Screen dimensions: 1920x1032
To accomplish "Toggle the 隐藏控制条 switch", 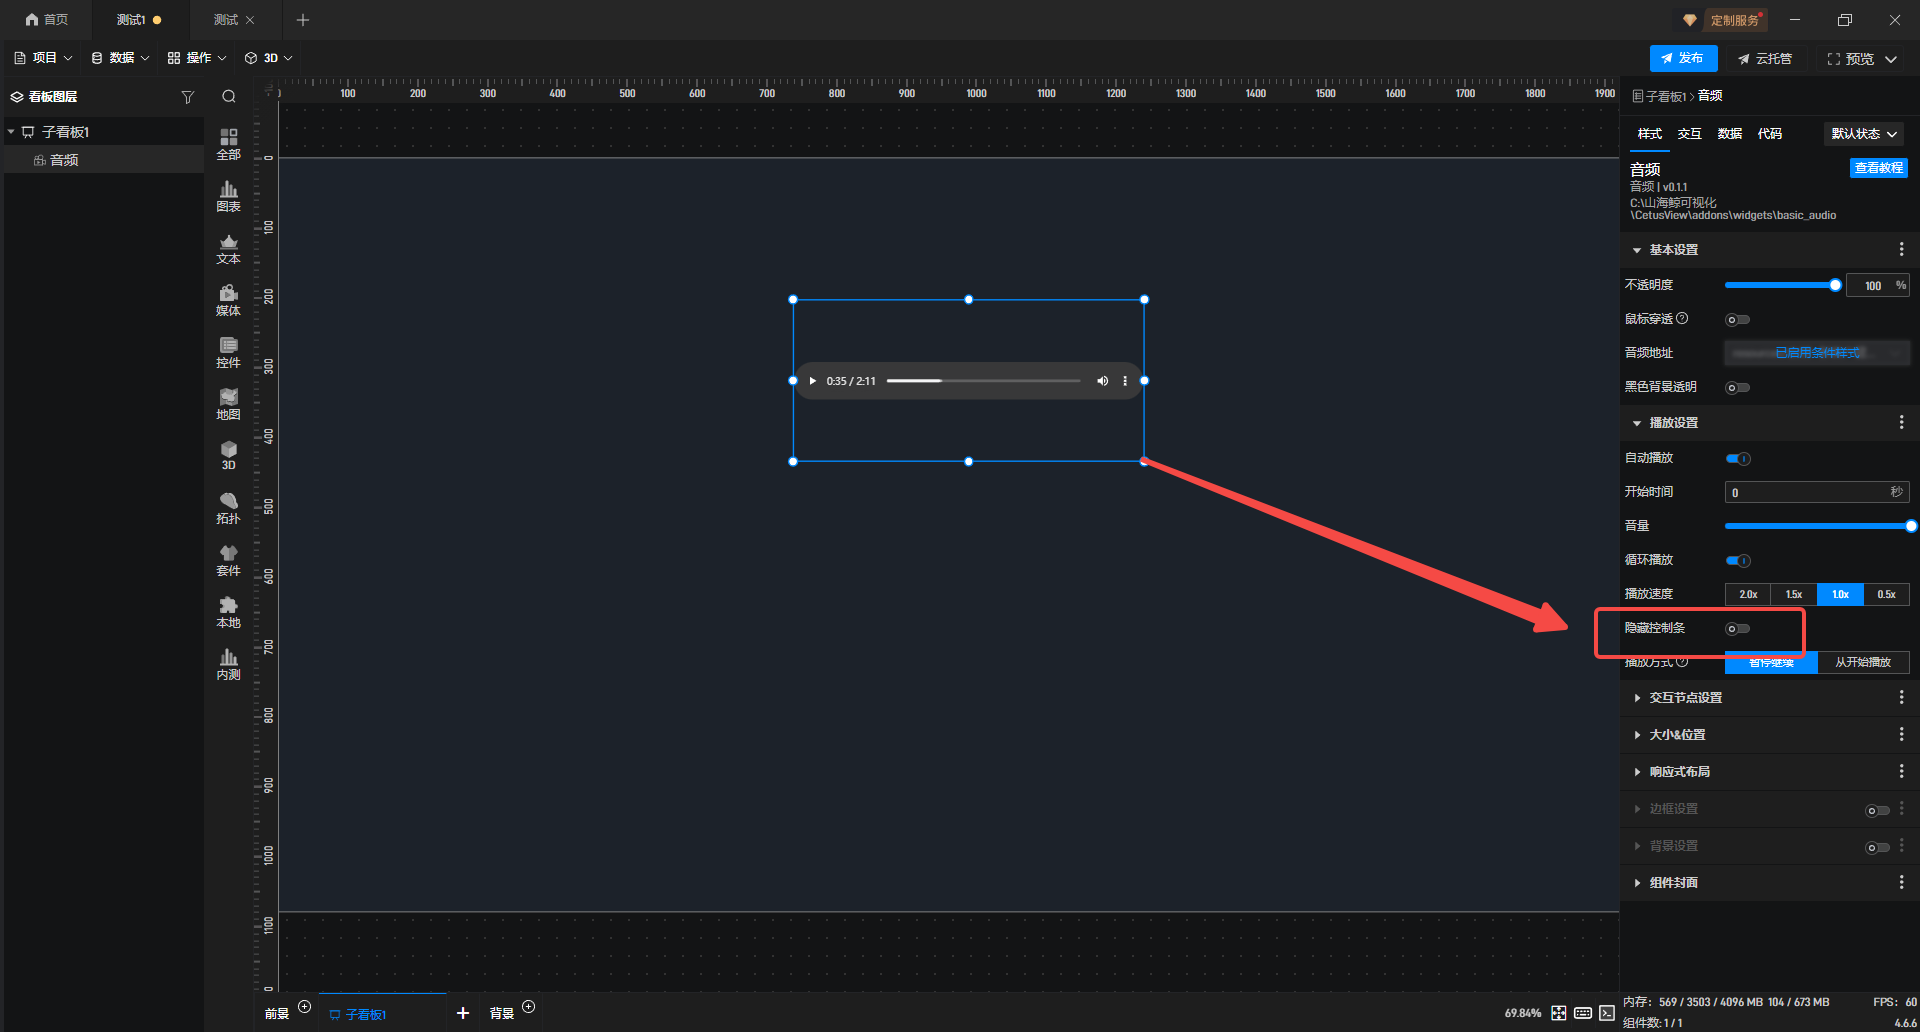I will coord(1738,629).
